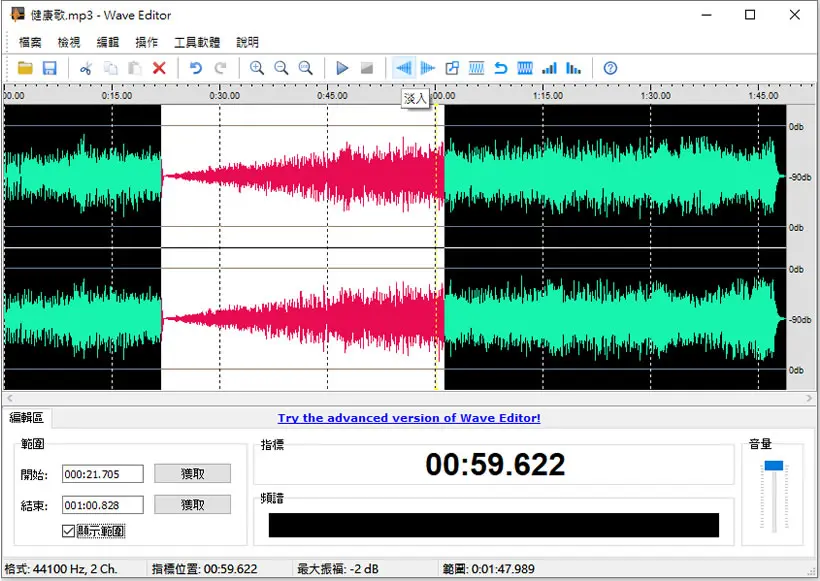Image resolution: width=820 pixels, height=581 pixels.
Task: Open the 操作 menu
Action: click(146, 42)
